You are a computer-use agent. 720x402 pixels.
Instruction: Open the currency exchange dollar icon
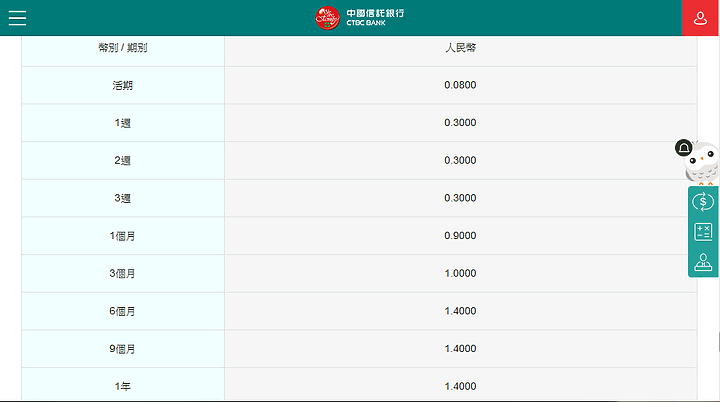[x=703, y=202]
